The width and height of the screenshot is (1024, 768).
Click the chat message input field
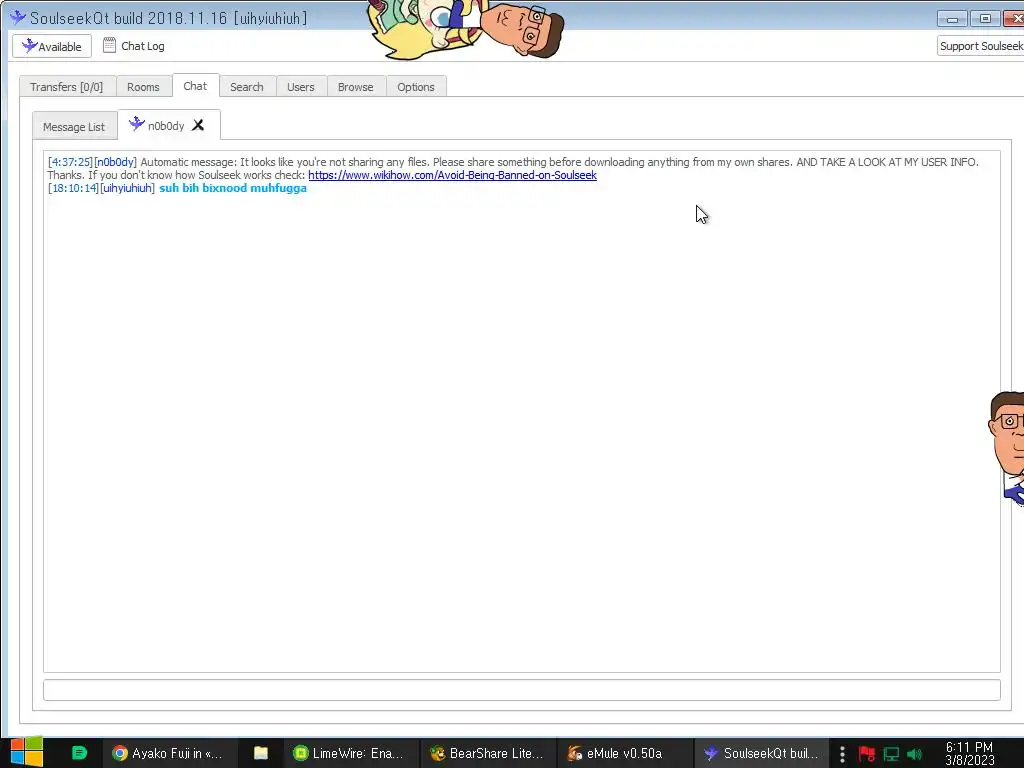coord(522,690)
